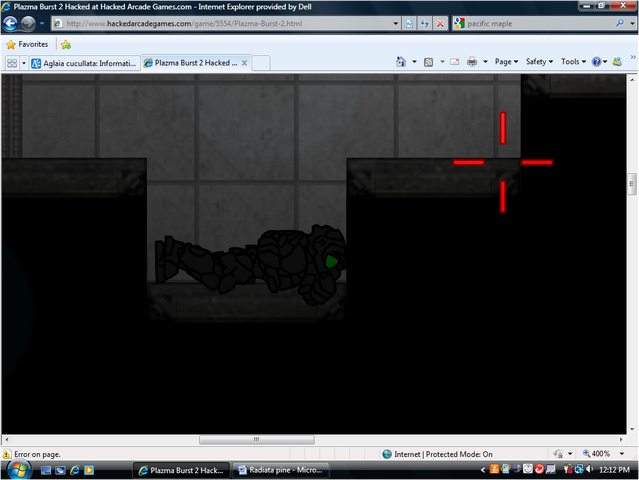Click the browser Back arrow button

coord(10,23)
